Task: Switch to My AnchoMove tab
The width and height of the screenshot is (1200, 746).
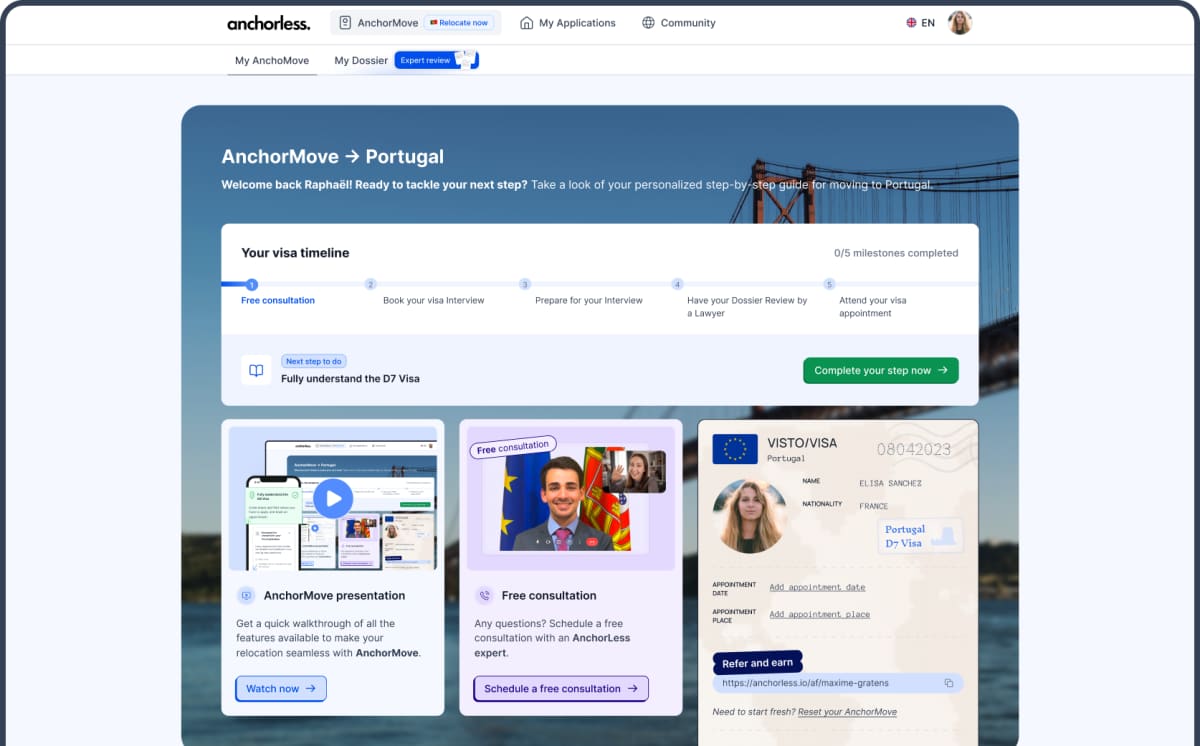Action: (272, 60)
